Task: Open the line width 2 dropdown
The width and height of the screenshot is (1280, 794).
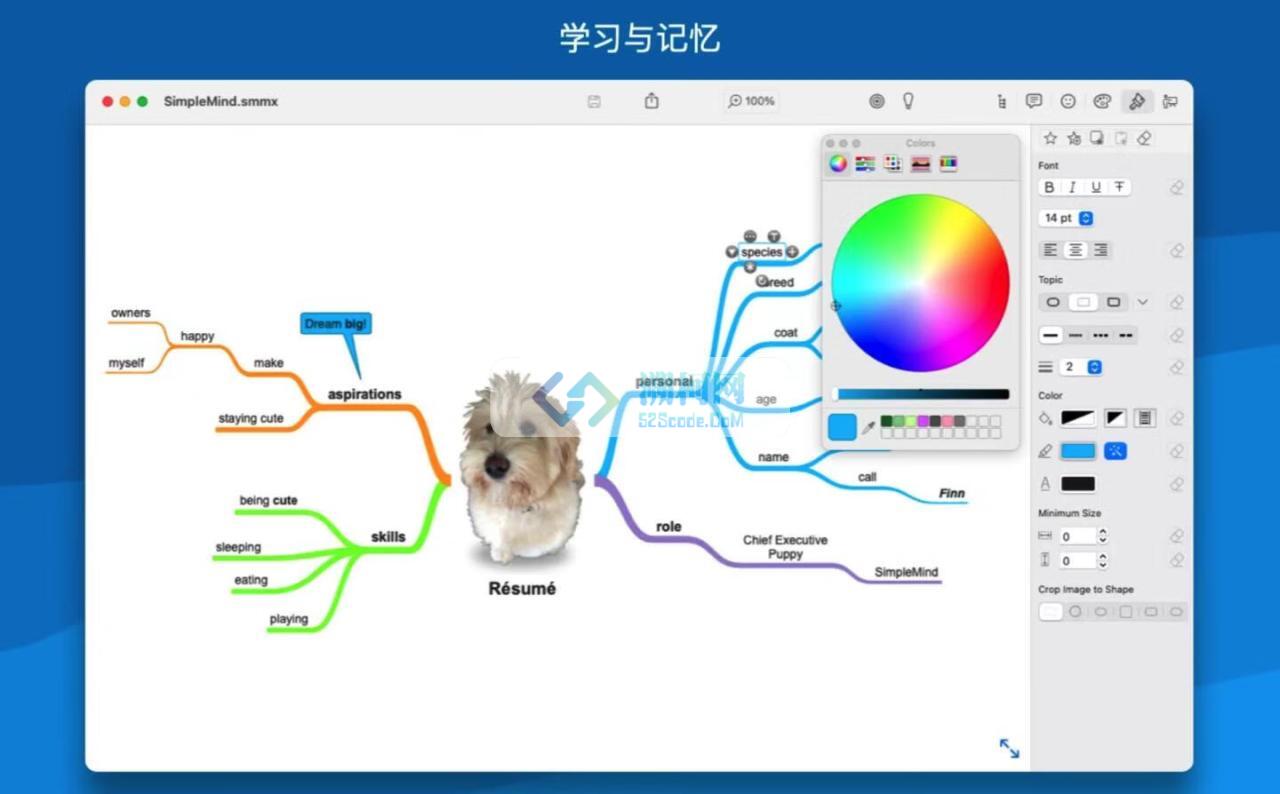Action: [1081, 367]
